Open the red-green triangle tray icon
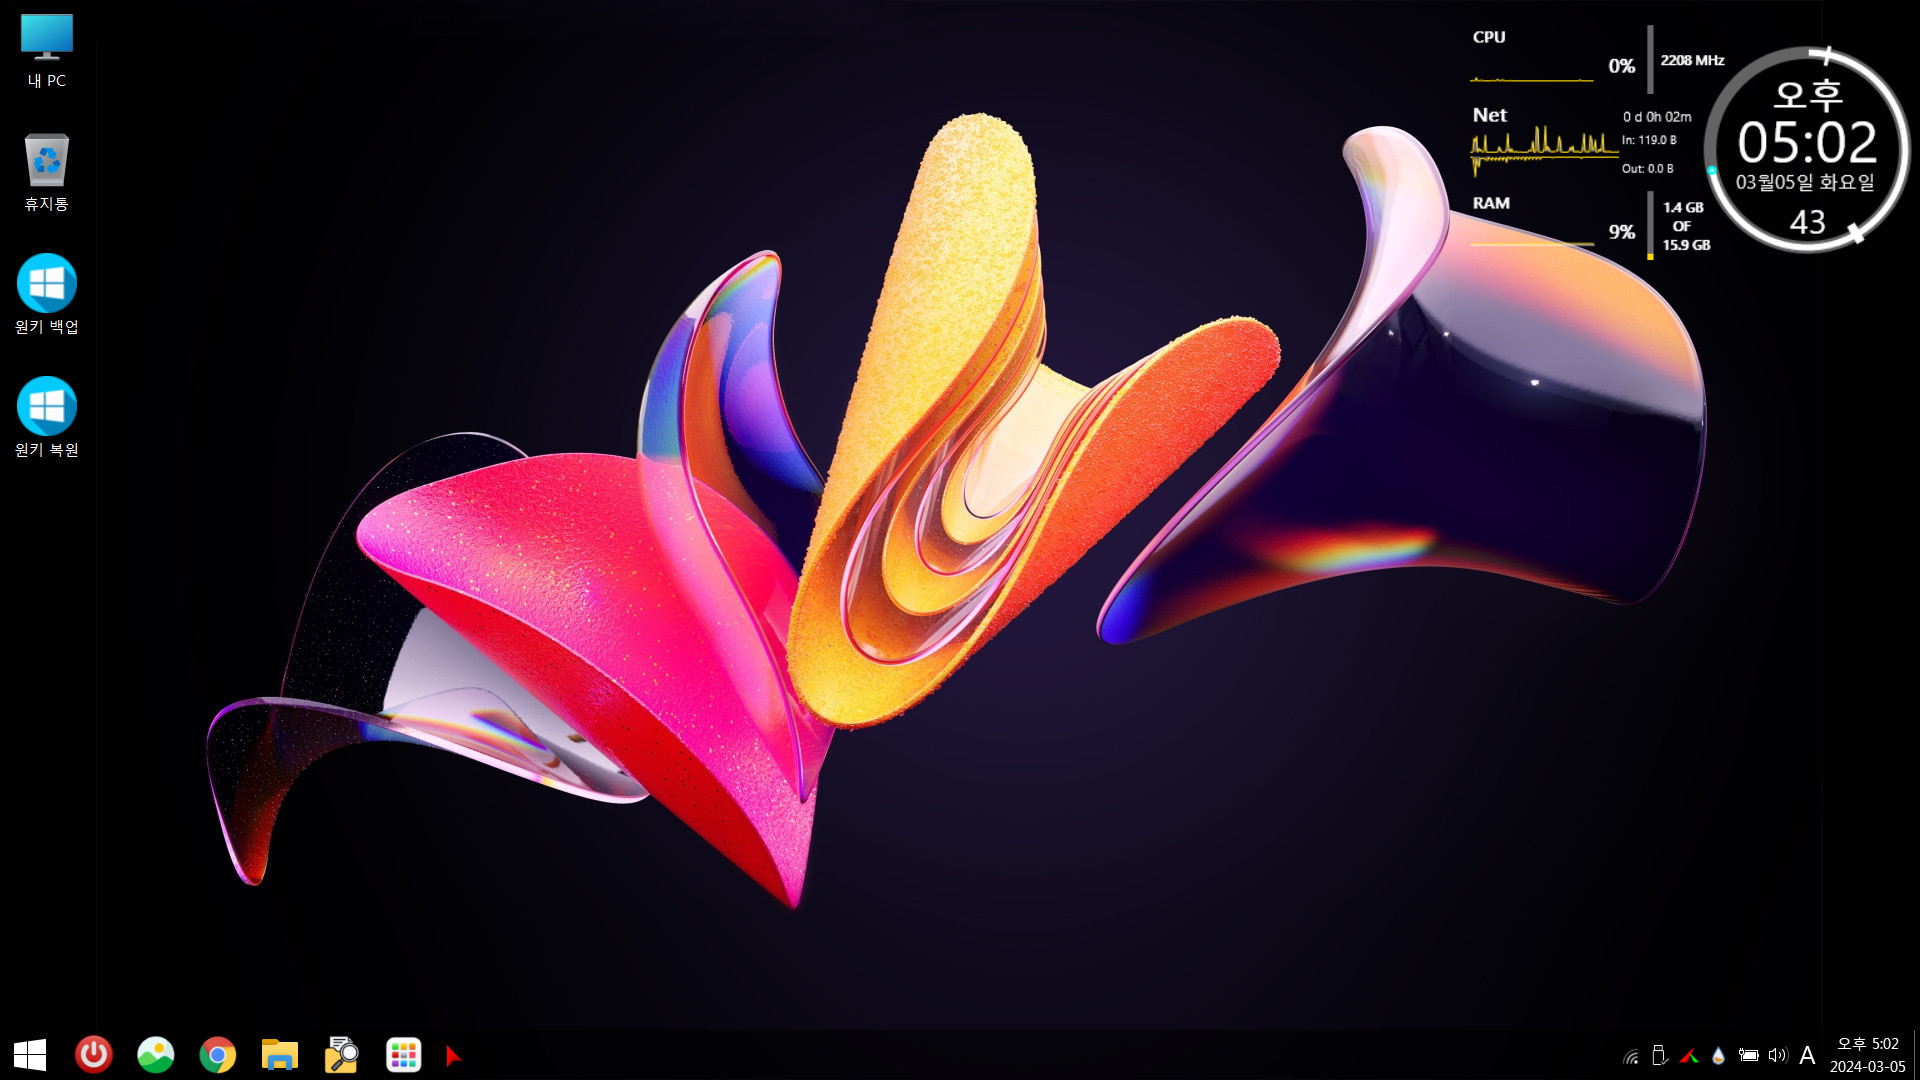 coord(1690,1056)
